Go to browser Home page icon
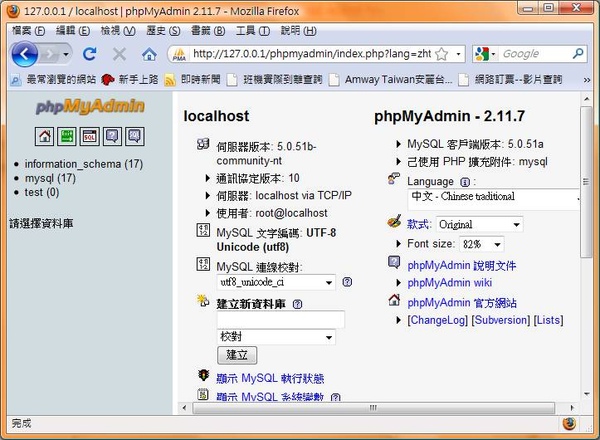The image size is (600, 440). [149, 54]
